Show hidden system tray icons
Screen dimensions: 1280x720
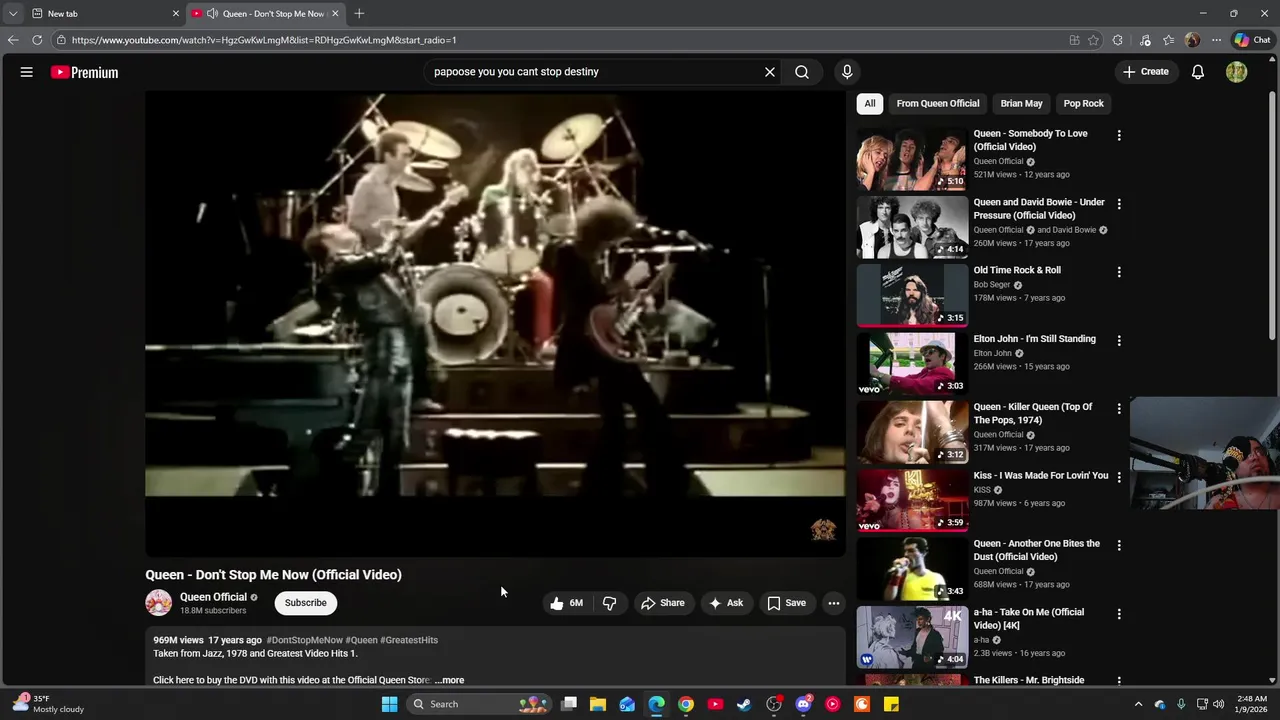(x=1138, y=704)
